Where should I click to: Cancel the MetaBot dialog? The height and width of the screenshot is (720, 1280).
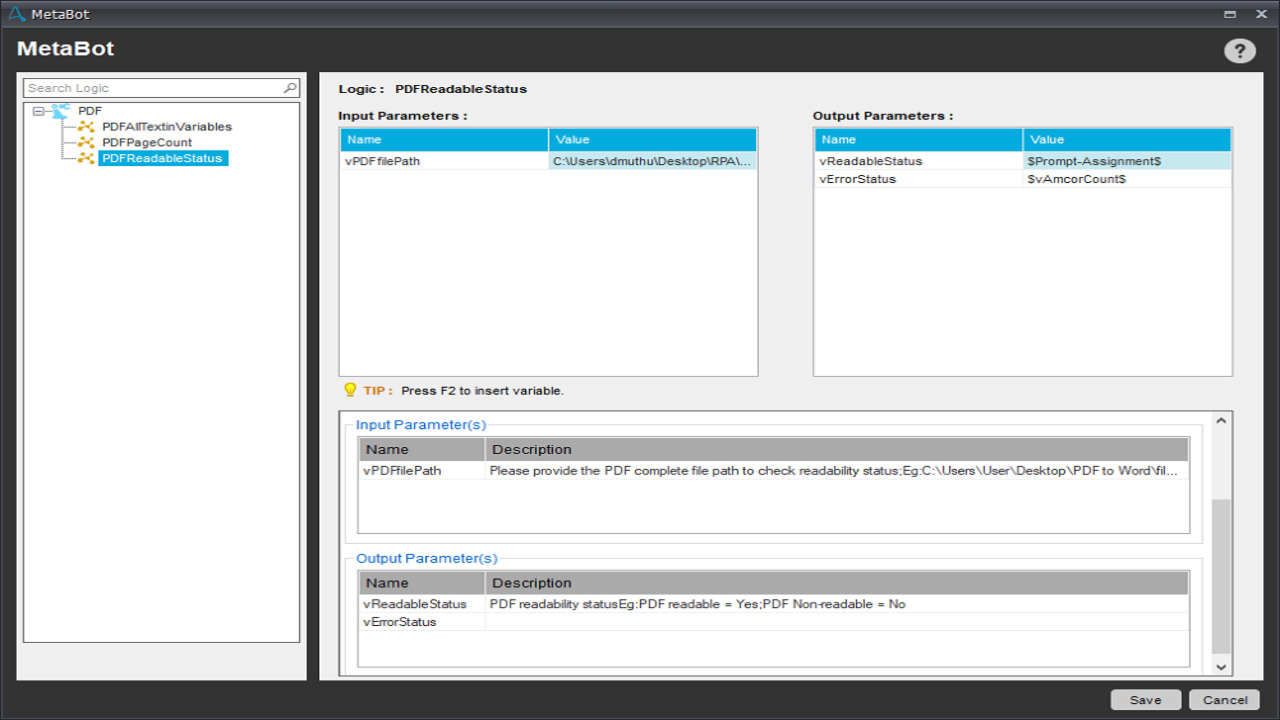(x=1224, y=700)
